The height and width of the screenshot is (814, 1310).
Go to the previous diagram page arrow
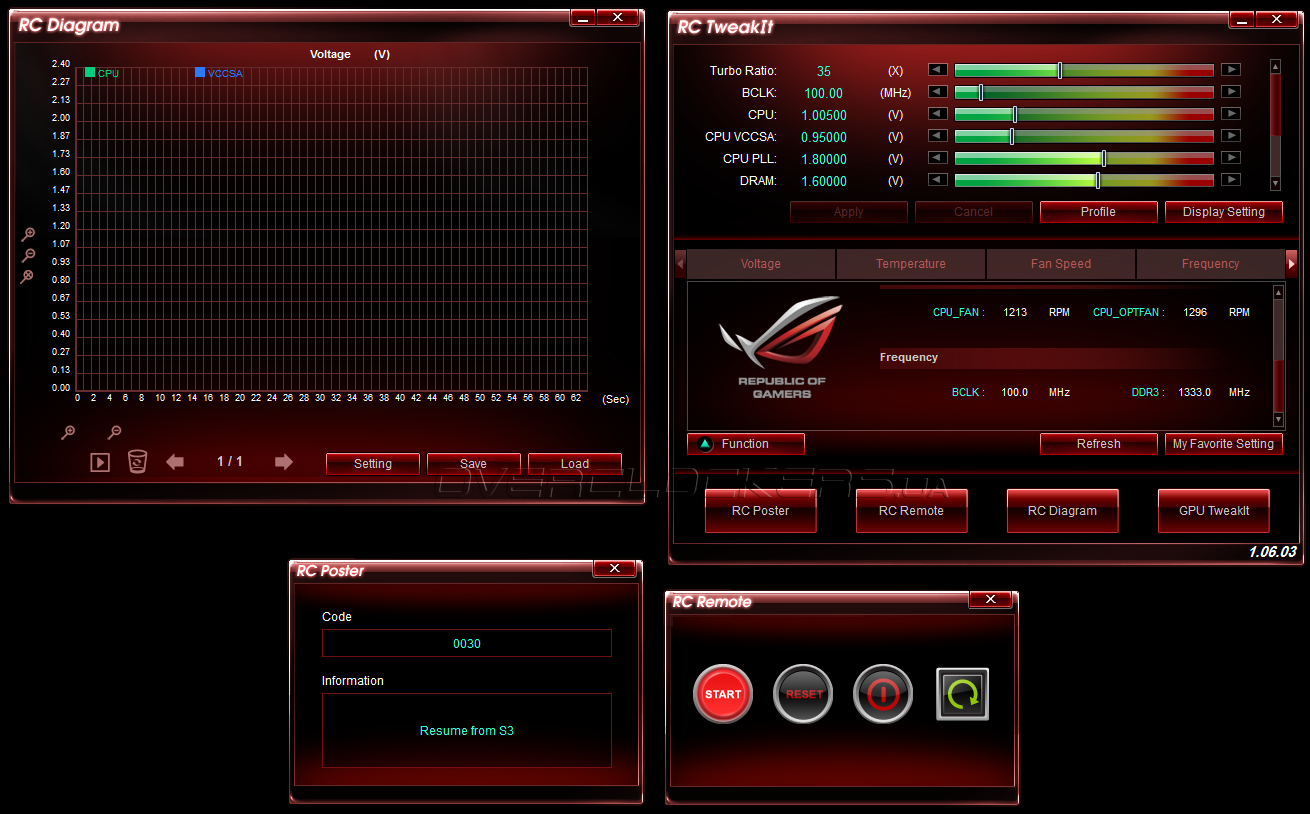click(x=175, y=462)
